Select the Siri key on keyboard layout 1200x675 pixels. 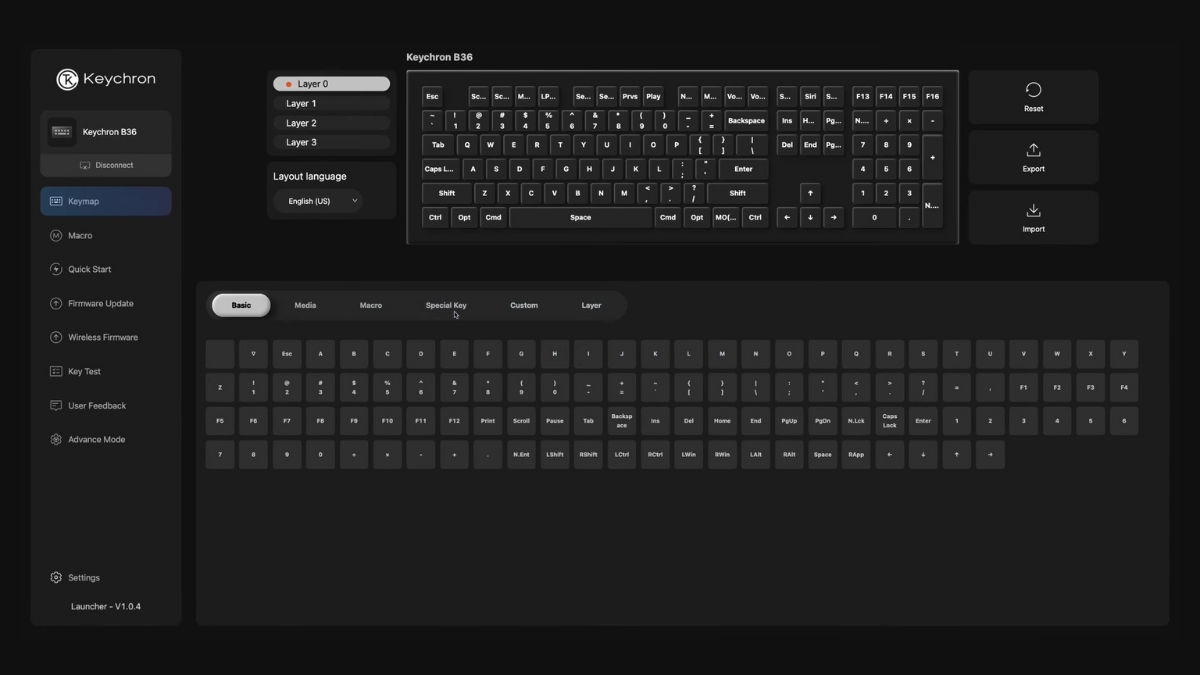point(810,96)
